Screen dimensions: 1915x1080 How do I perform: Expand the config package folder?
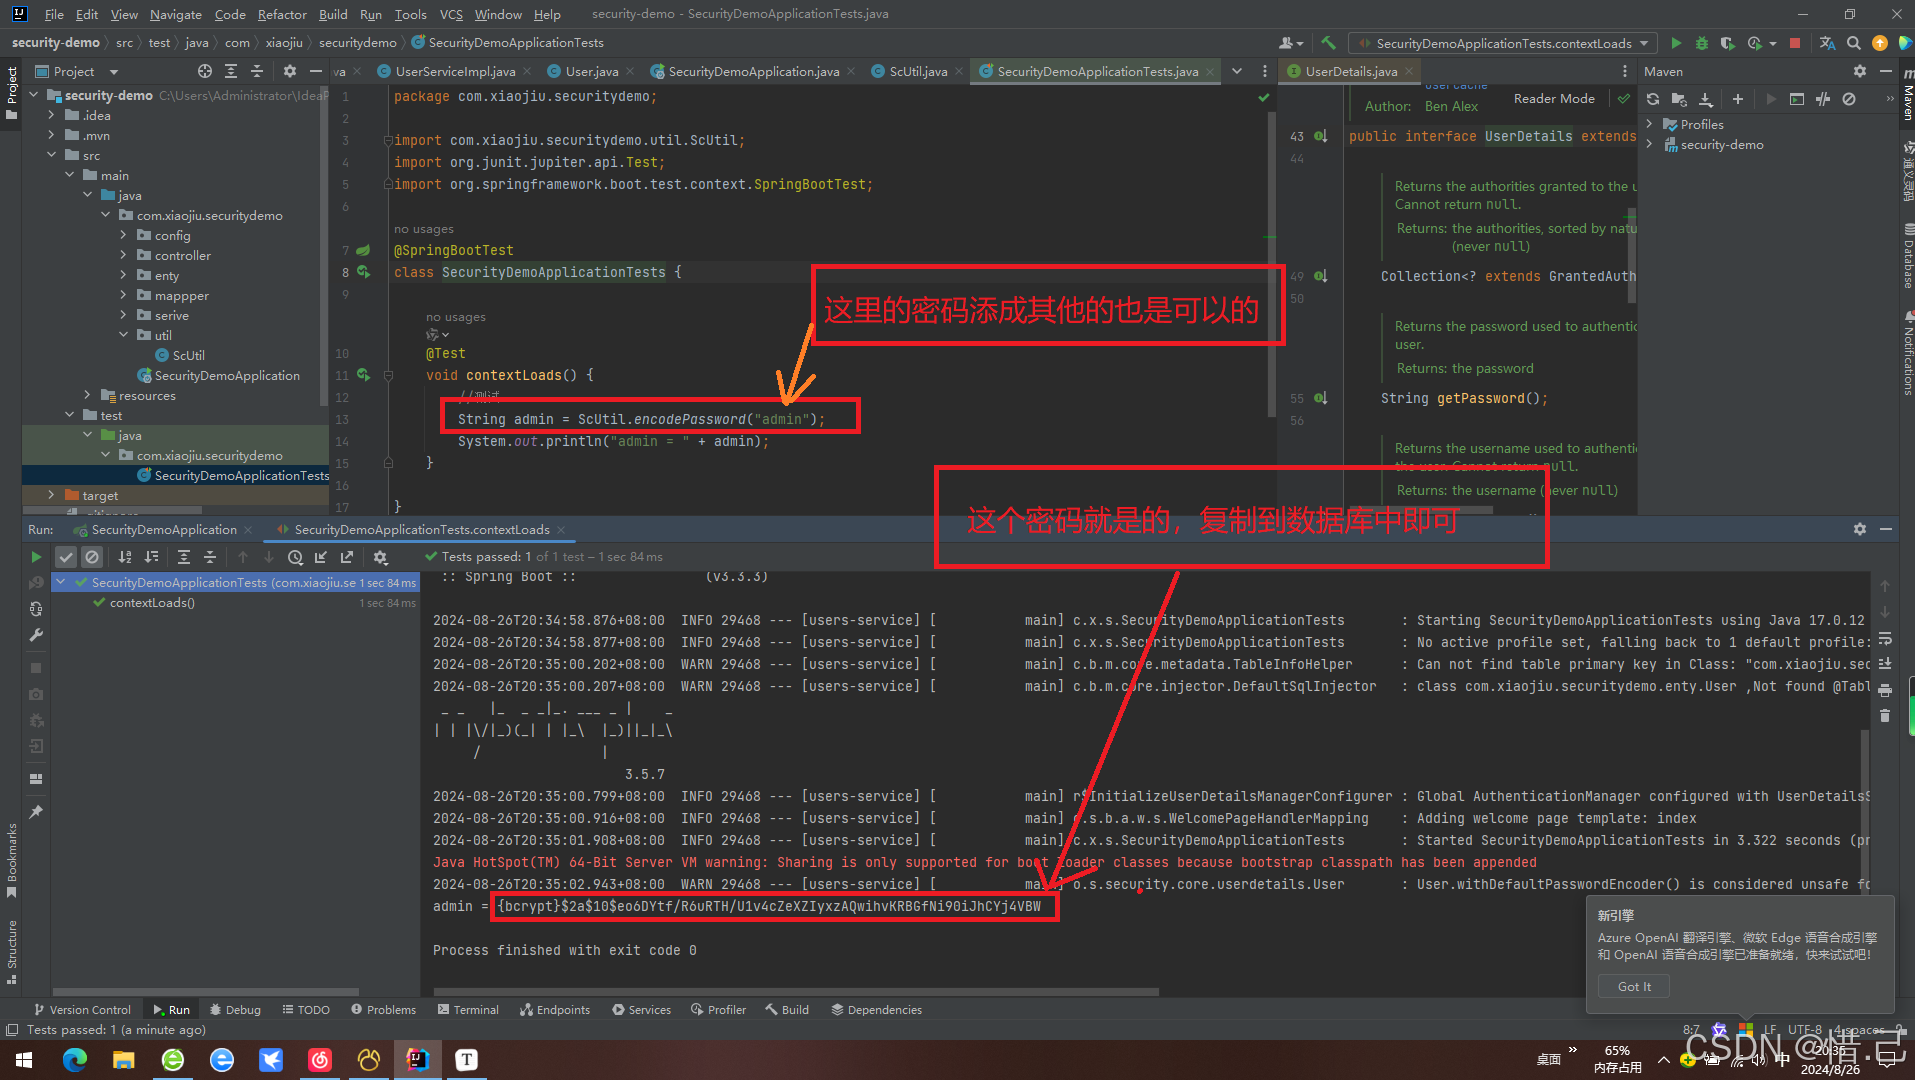[x=124, y=235]
